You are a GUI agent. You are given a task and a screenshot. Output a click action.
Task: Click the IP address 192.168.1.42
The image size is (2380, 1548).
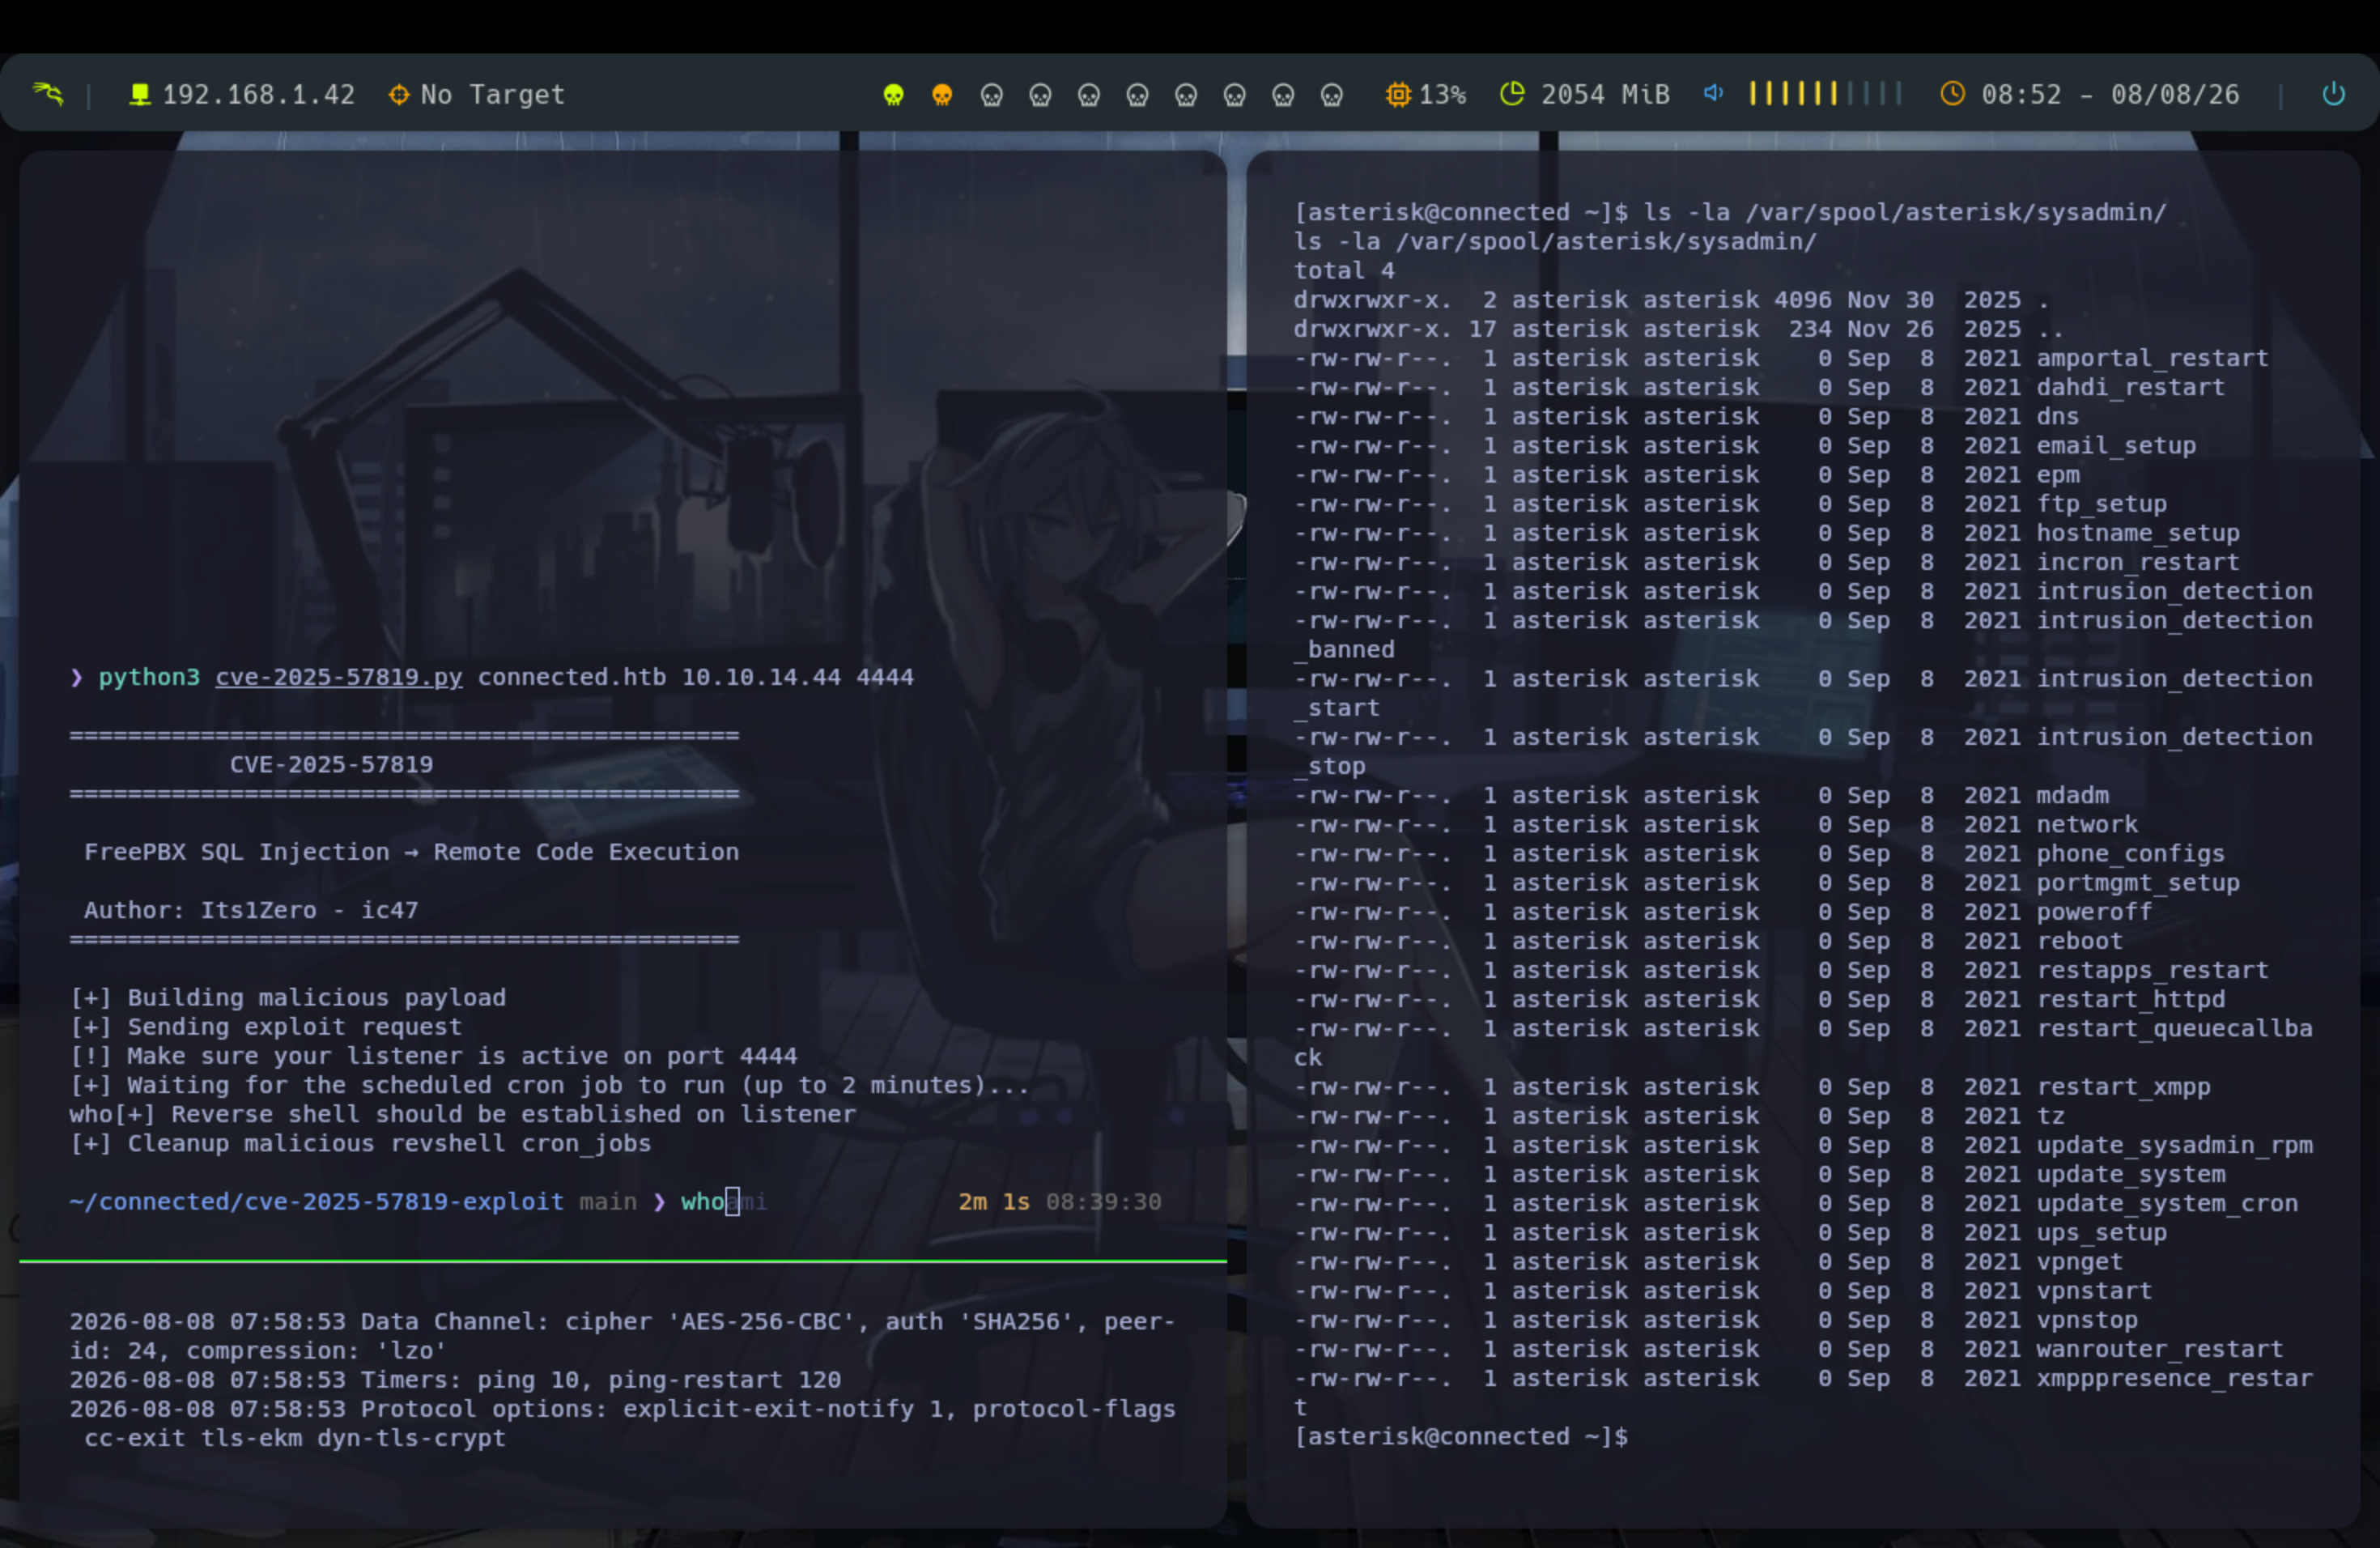(259, 95)
